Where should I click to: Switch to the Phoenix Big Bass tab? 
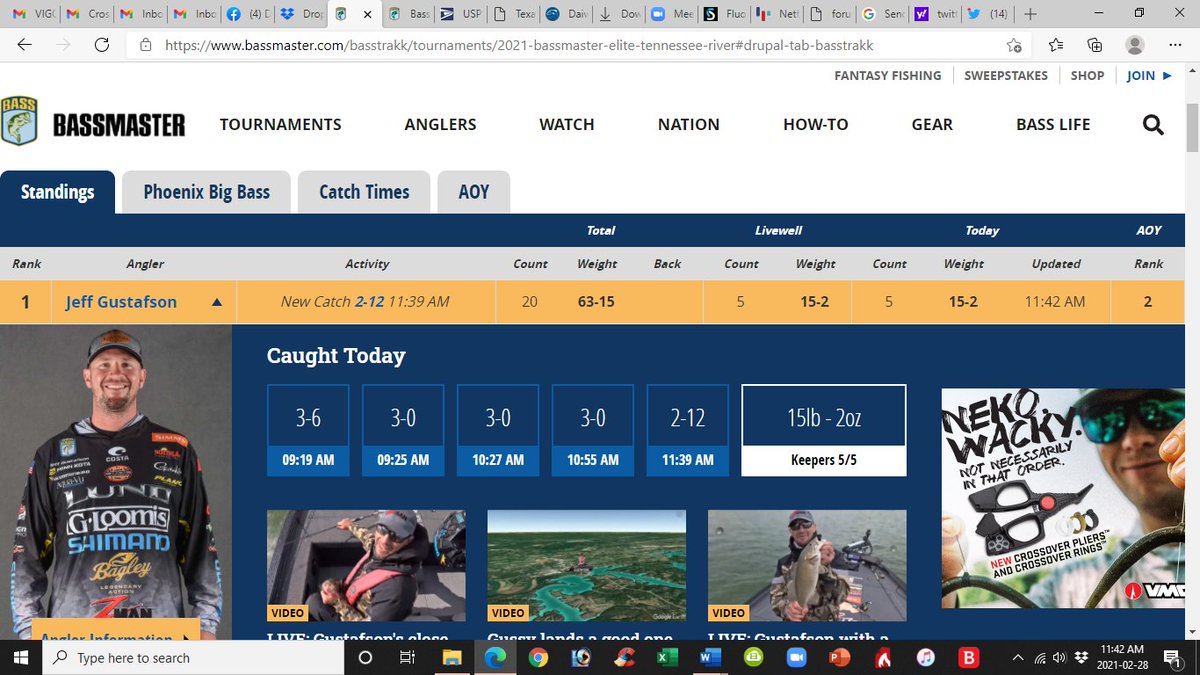[x=206, y=191]
